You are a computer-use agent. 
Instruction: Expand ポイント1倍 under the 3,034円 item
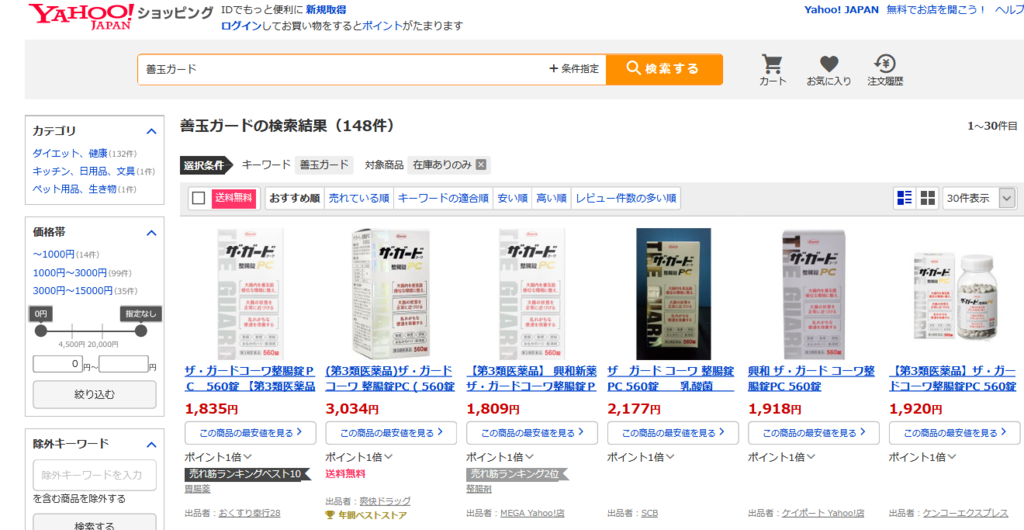[x=359, y=457]
